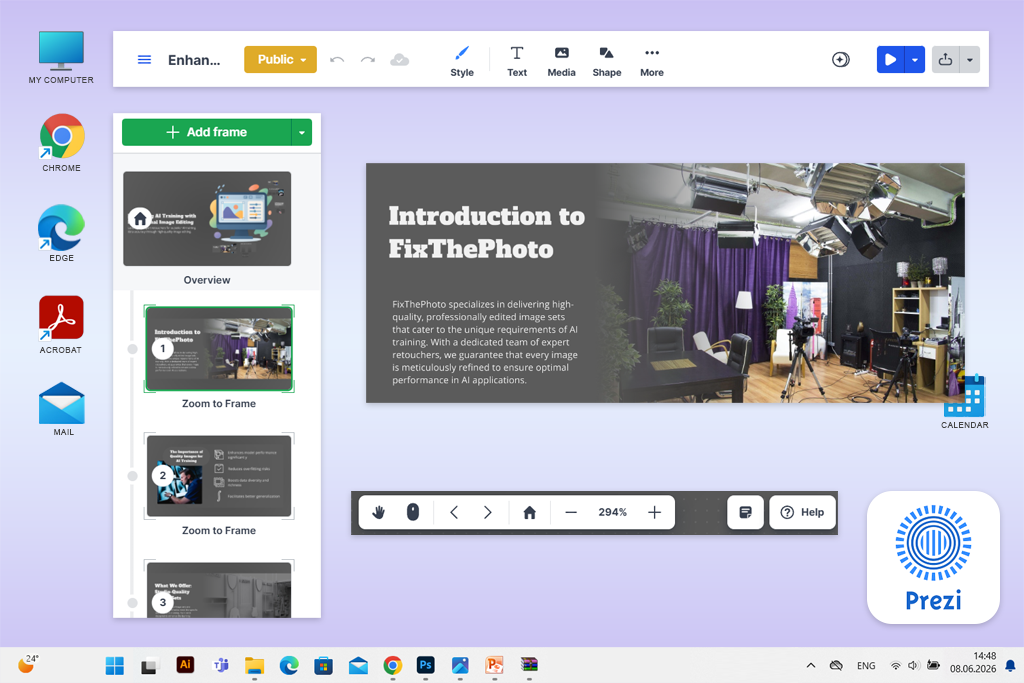Check the cloud save status icon
Image resolution: width=1024 pixels, height=683 pixels.
[400, 60]
